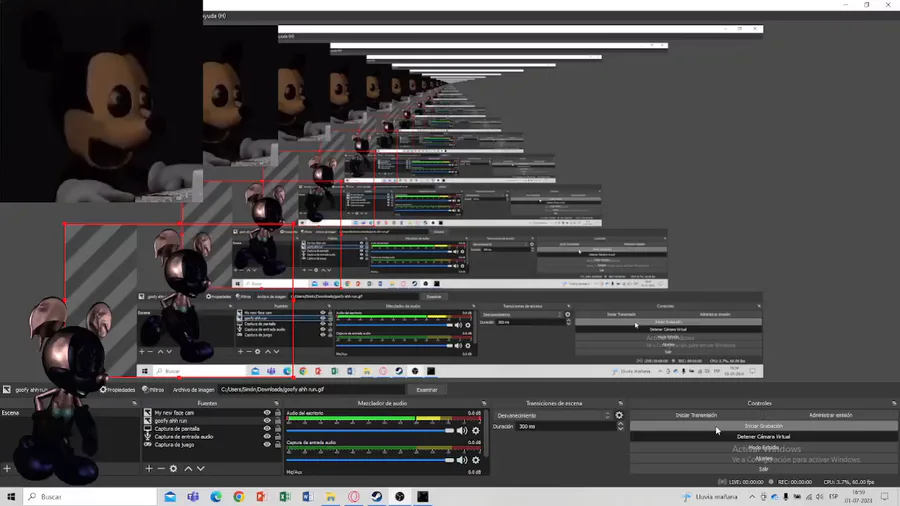
Task: Open File Explorer from taskbar
Action: (331, 497)
